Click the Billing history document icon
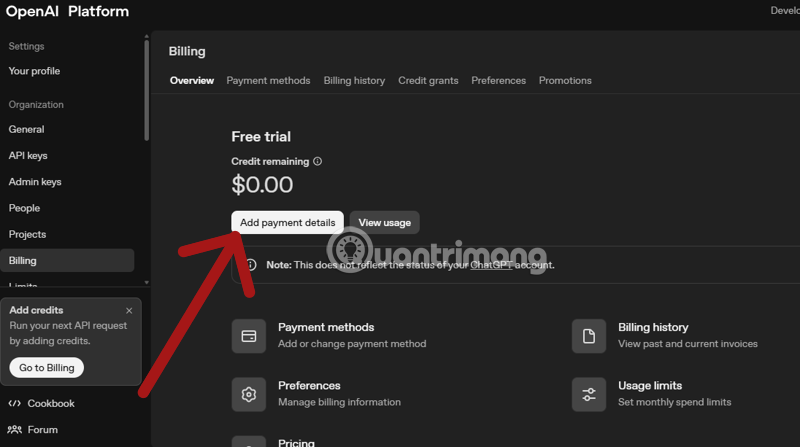 589,336
